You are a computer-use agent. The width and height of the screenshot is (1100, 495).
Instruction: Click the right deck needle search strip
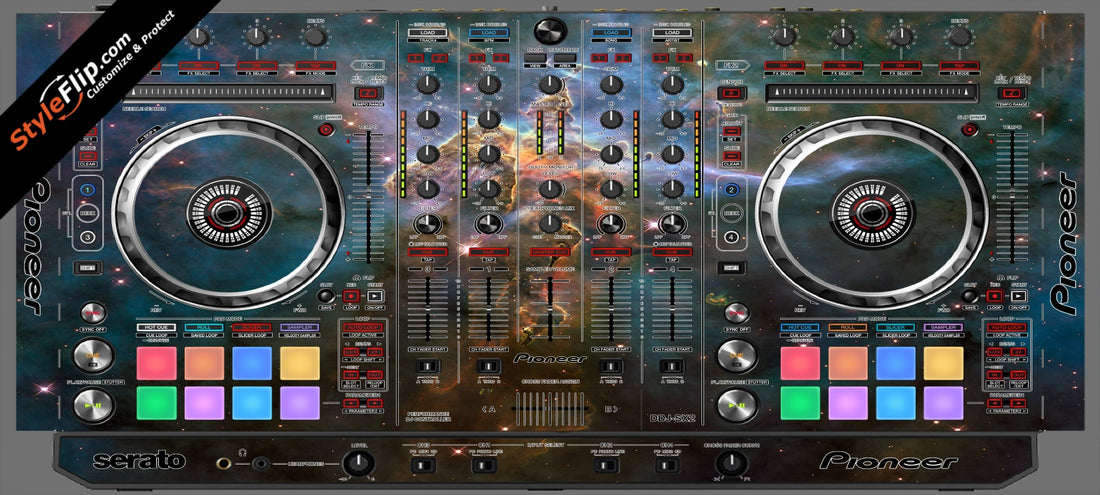pos(871,93)
